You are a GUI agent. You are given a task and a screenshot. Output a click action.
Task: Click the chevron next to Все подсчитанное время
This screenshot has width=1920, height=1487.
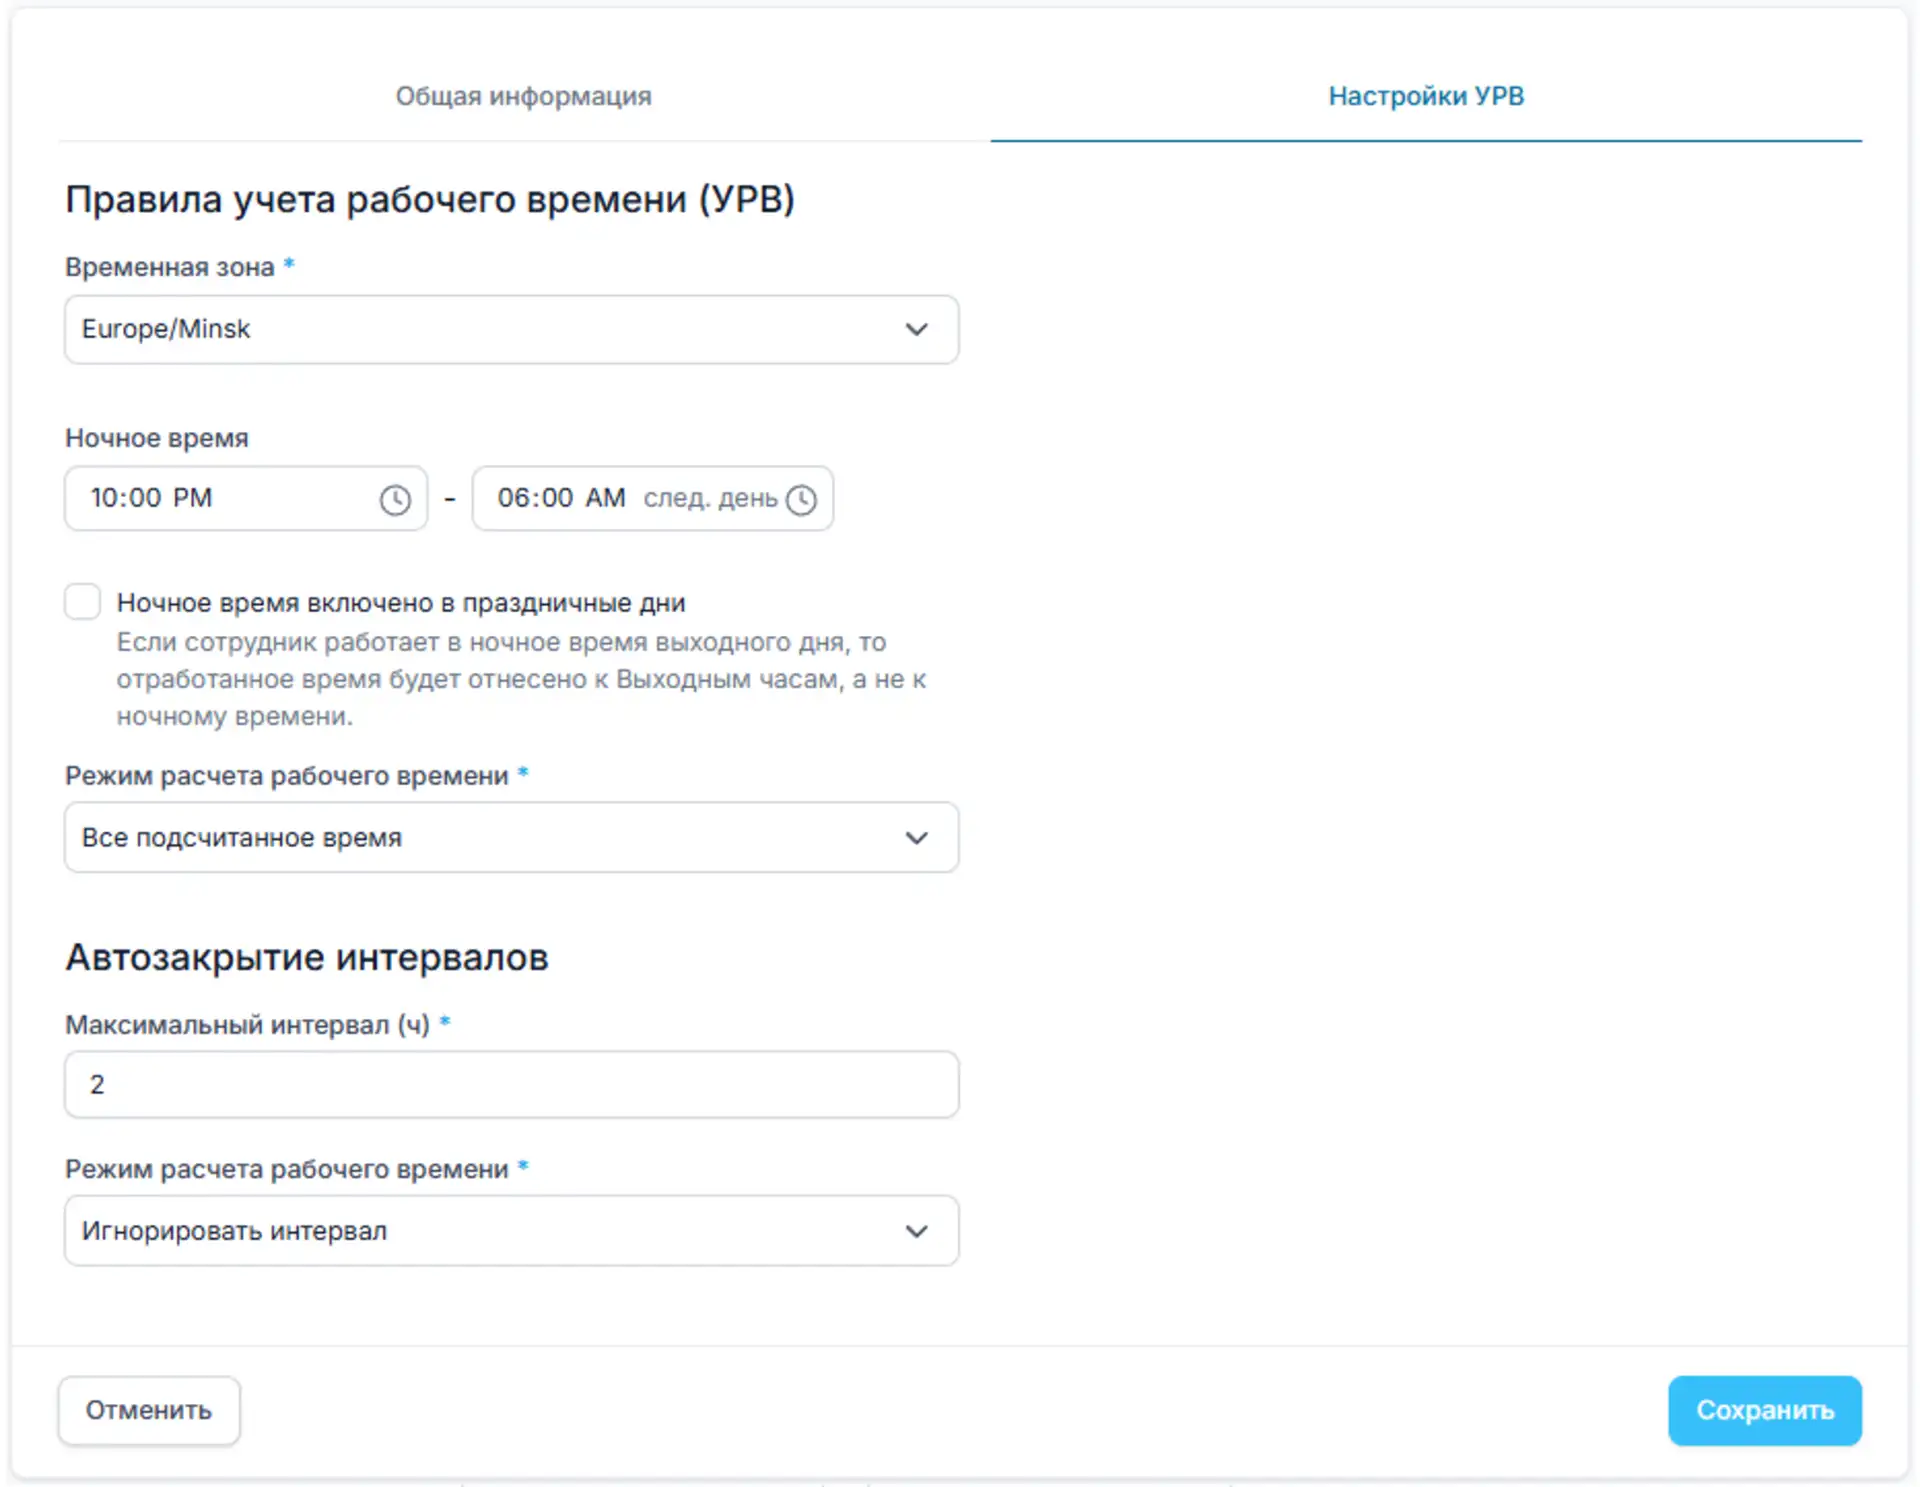click(916, 838)
